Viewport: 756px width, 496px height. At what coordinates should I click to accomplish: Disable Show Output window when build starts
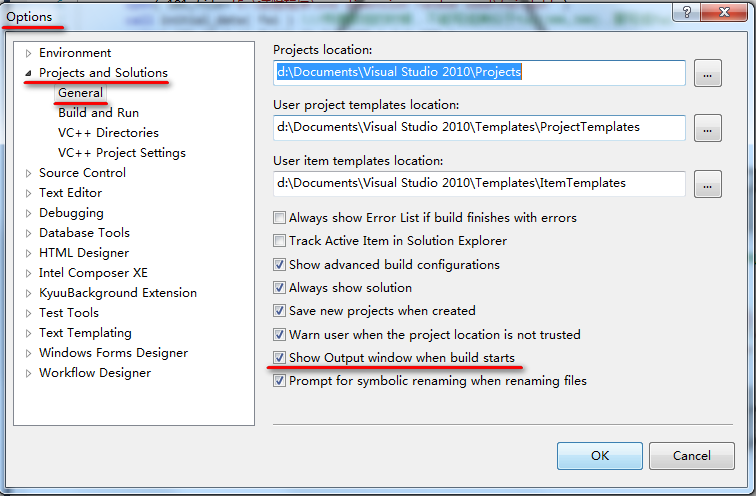280,358
